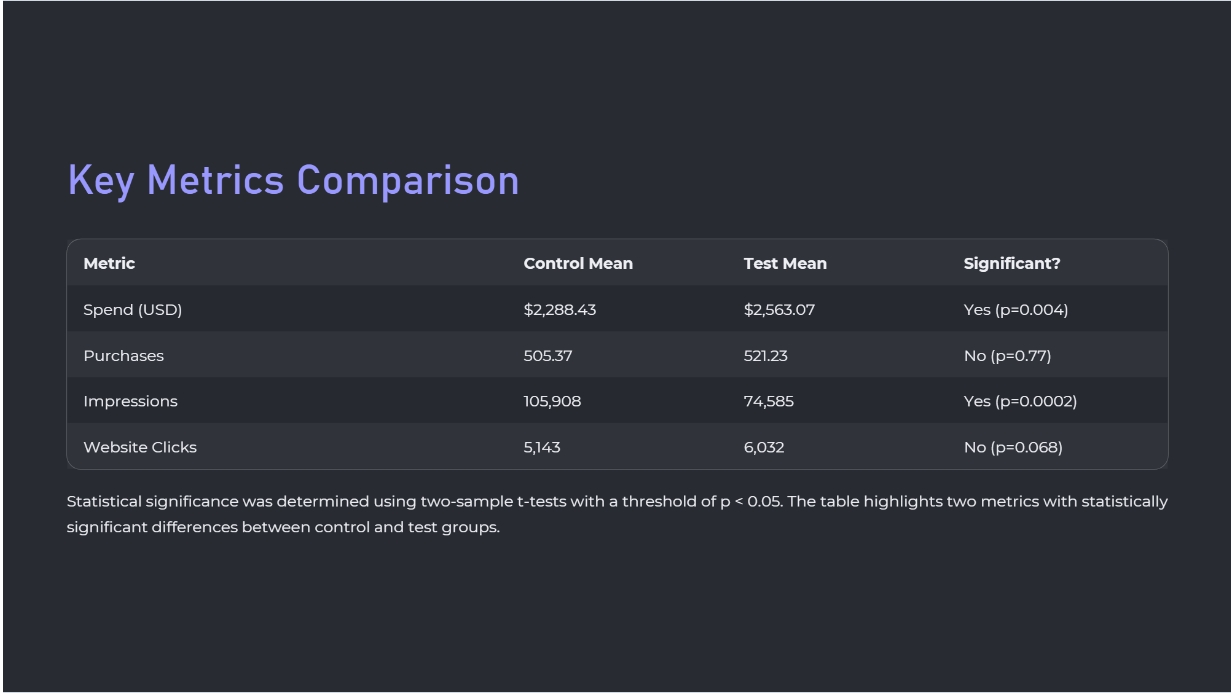
Task: Click the "Significant?" column header
Action: click(x=1012, y=263)
